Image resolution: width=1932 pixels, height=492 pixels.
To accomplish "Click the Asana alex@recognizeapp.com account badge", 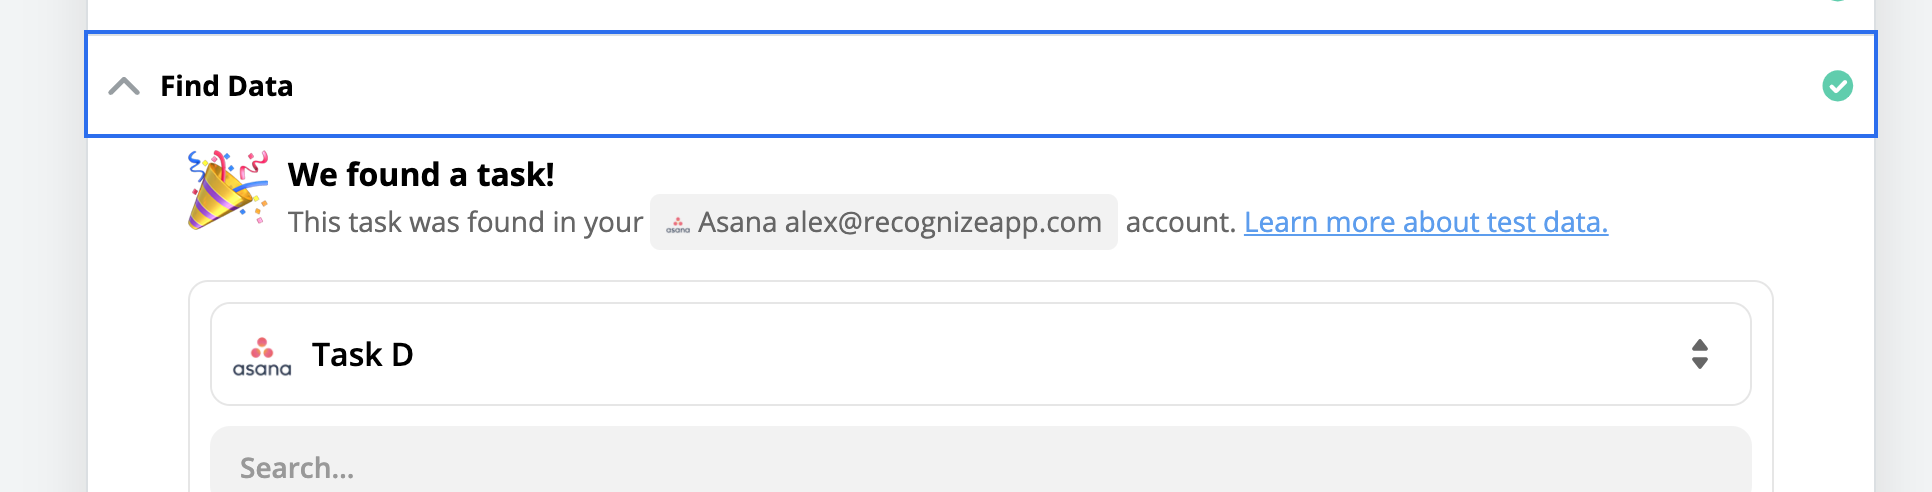I will (883, 222).
